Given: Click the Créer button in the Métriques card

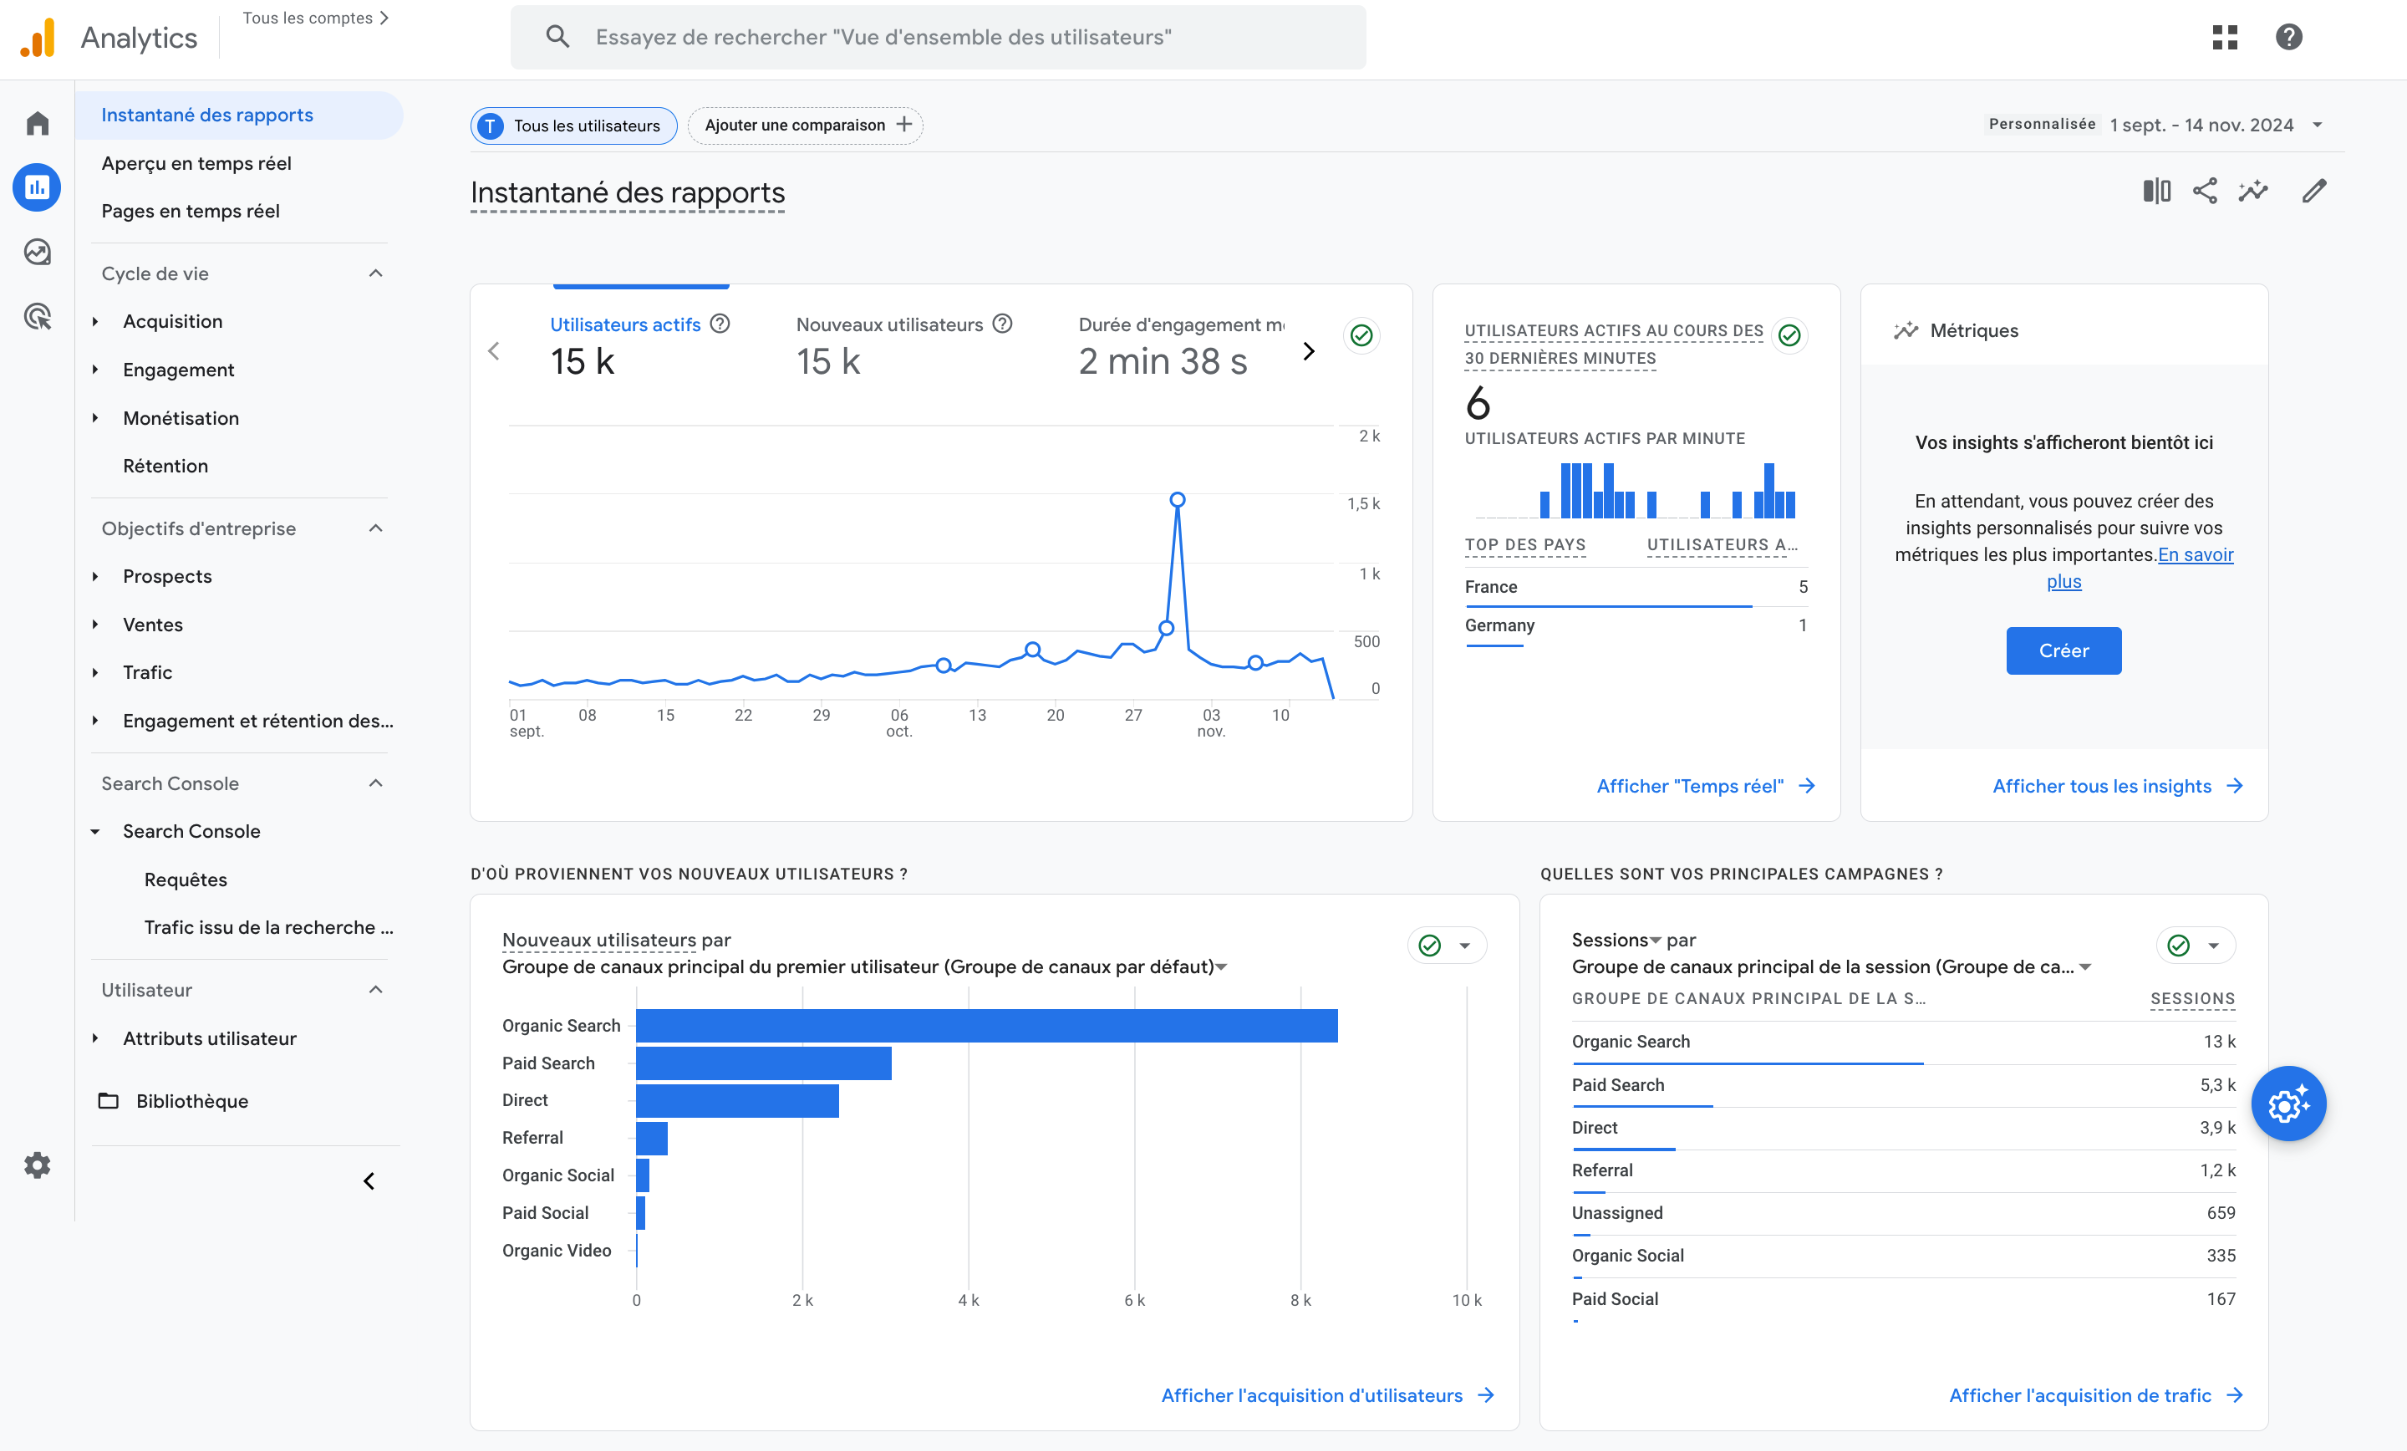Looking at the screenshot, I should click(2063, 650).
